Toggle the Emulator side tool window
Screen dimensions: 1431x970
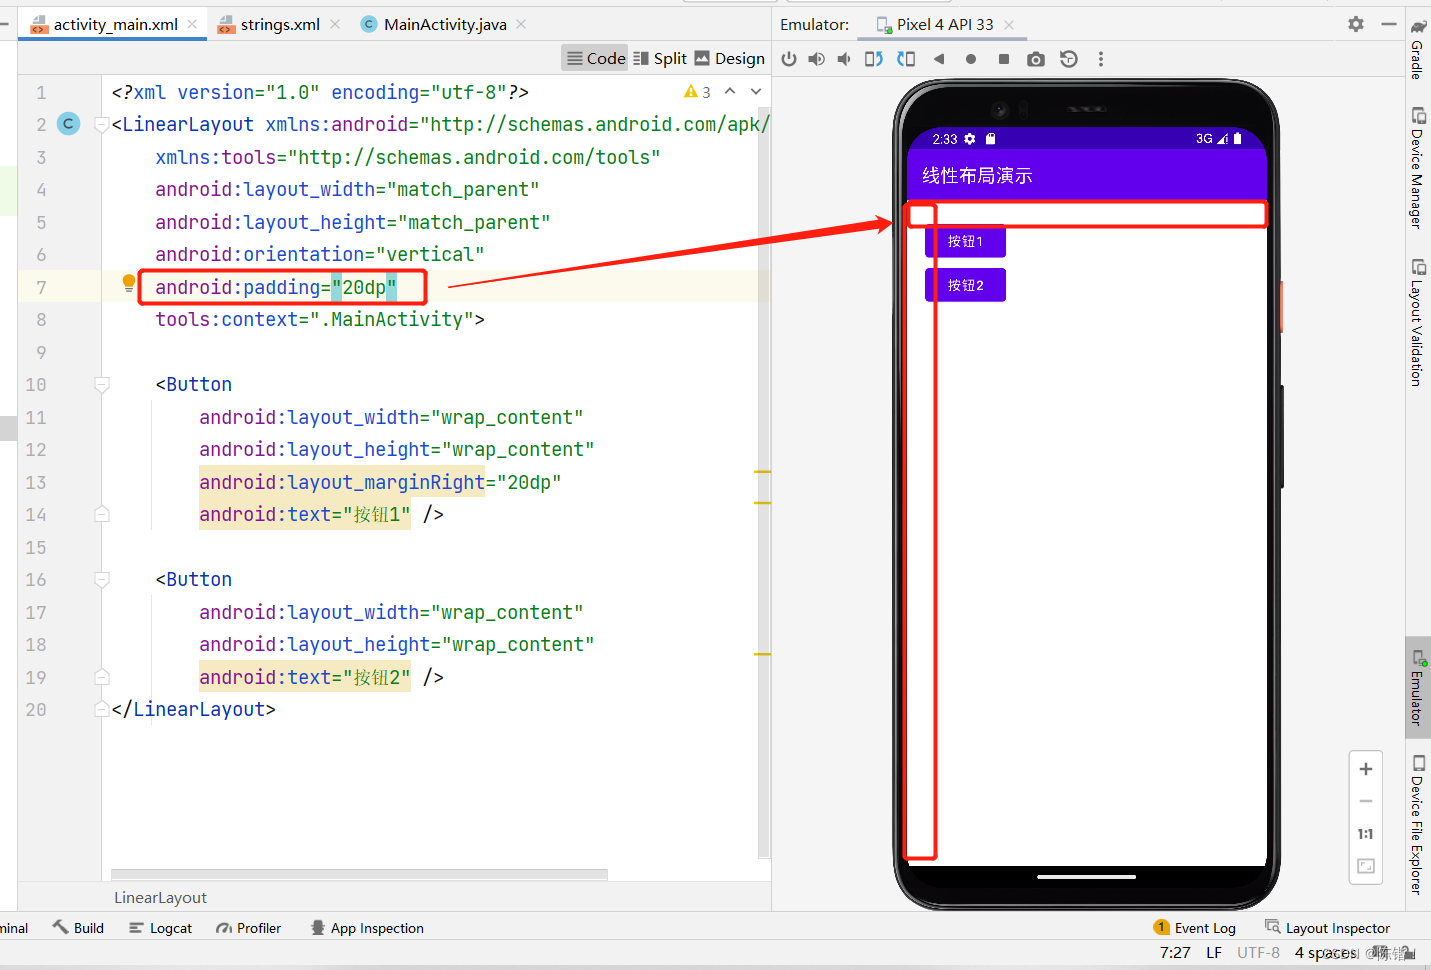coord(1418,687)
